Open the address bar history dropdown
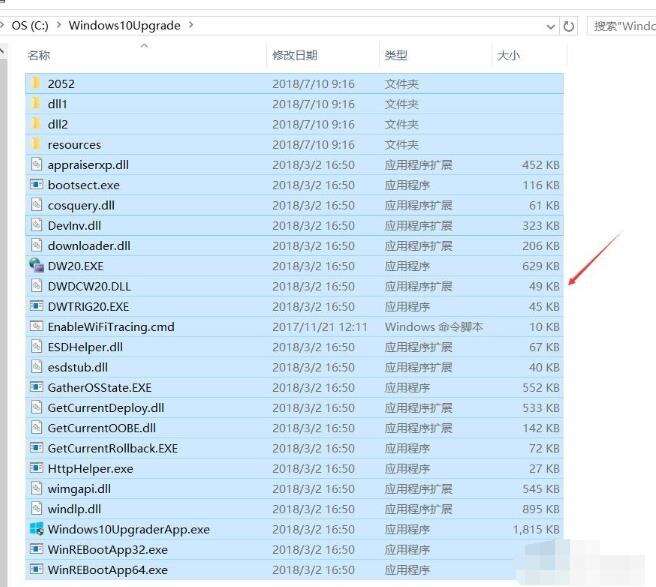Screen dimensions: 656x587 551,27
